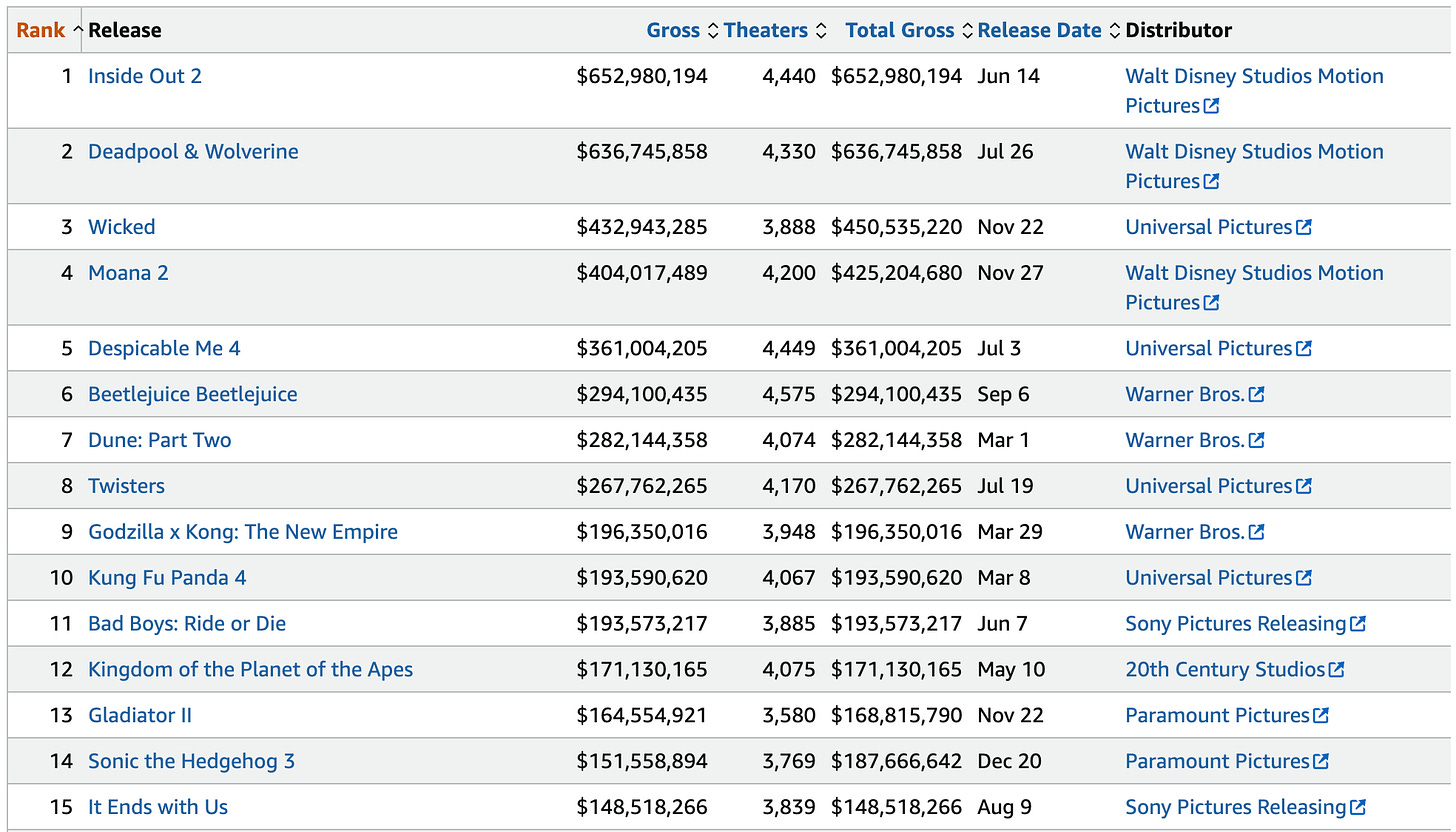Select the total gross value $187,666,642
The image size is (1456, 832).
tap(896, 762)
